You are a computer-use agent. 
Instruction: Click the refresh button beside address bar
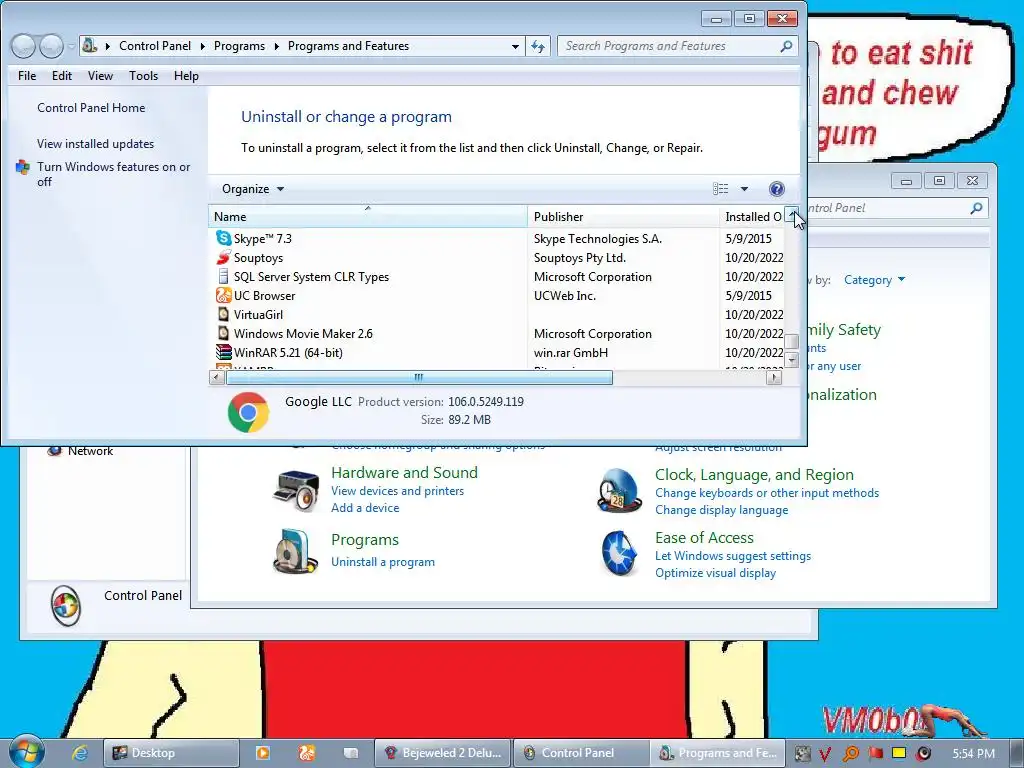[538, 46]
